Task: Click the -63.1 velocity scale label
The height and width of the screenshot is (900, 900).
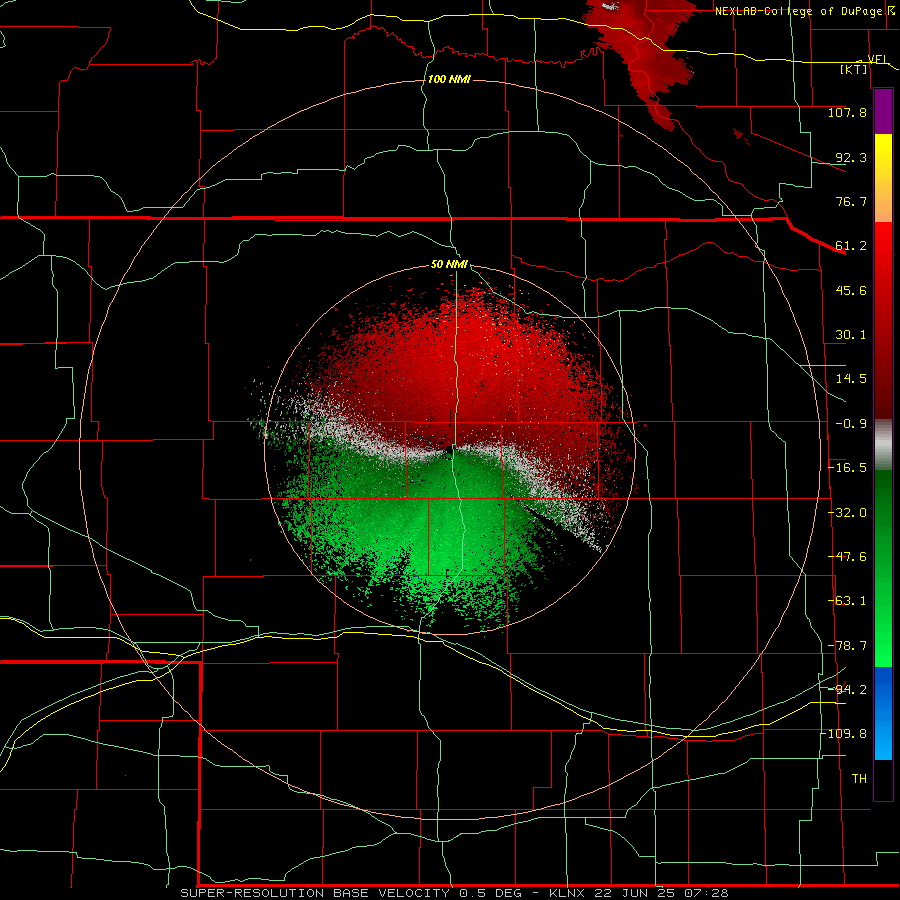Action: [848, 601]
